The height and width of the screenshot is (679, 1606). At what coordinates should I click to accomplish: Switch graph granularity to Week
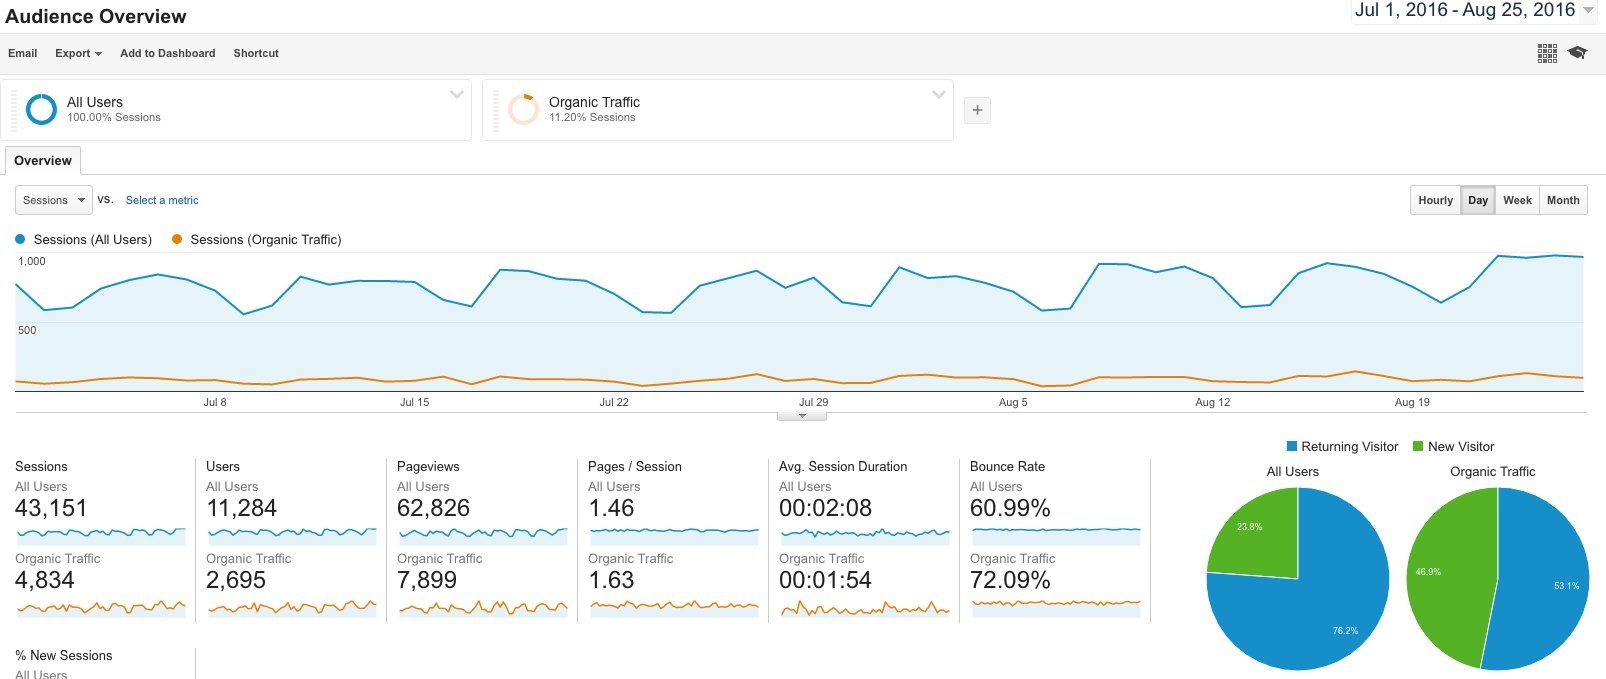1517,200
